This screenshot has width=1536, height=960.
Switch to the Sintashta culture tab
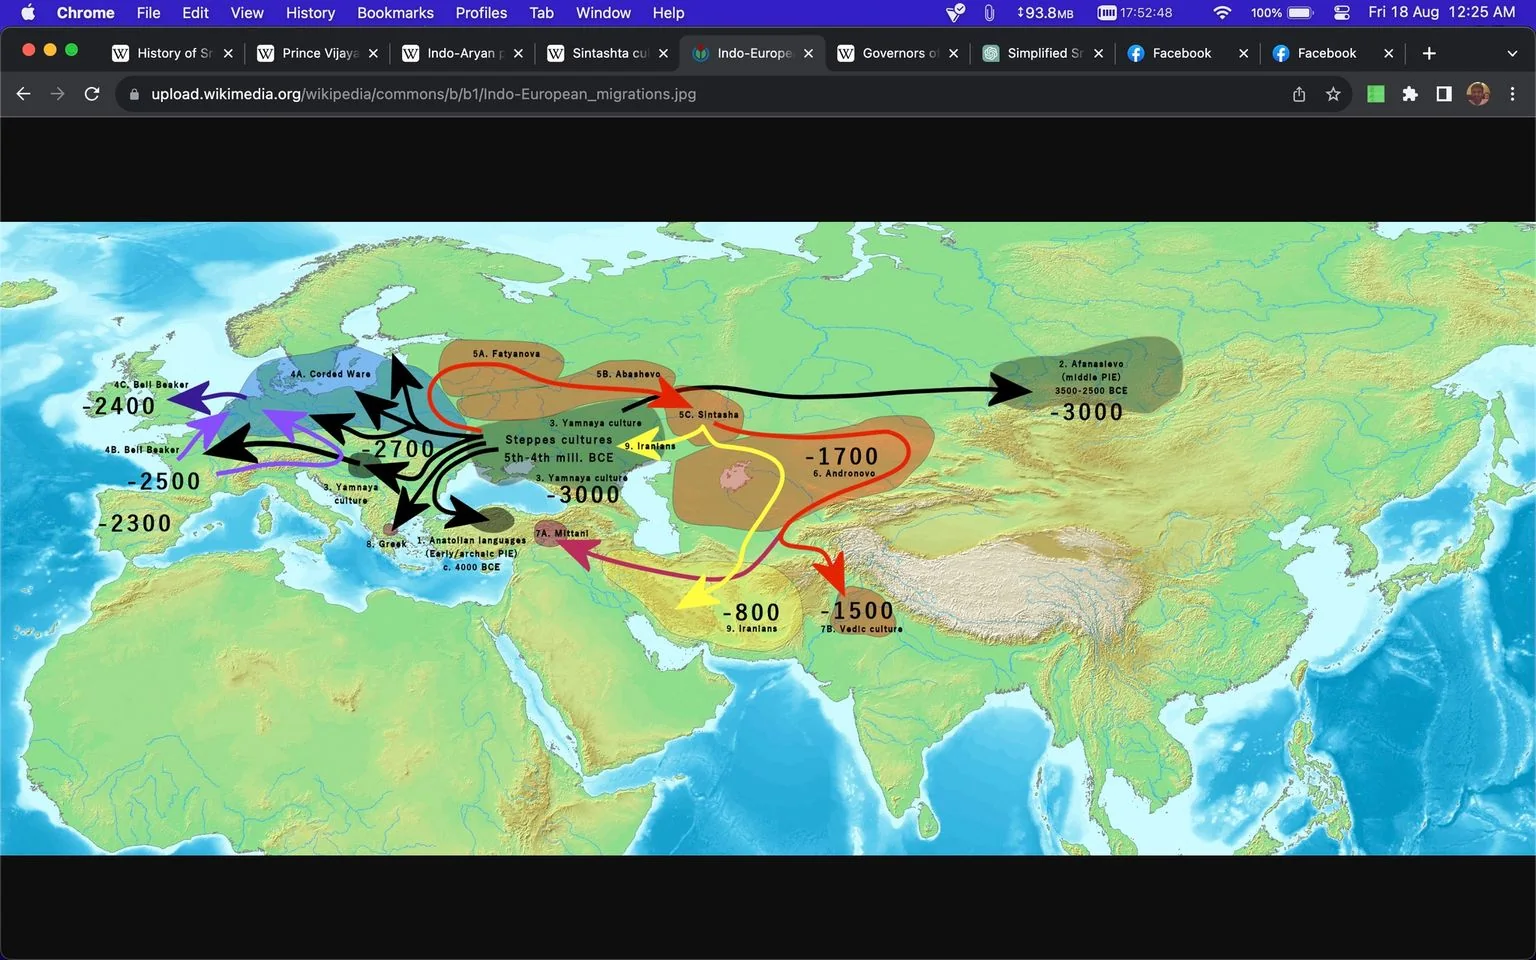tap(607, 53)
